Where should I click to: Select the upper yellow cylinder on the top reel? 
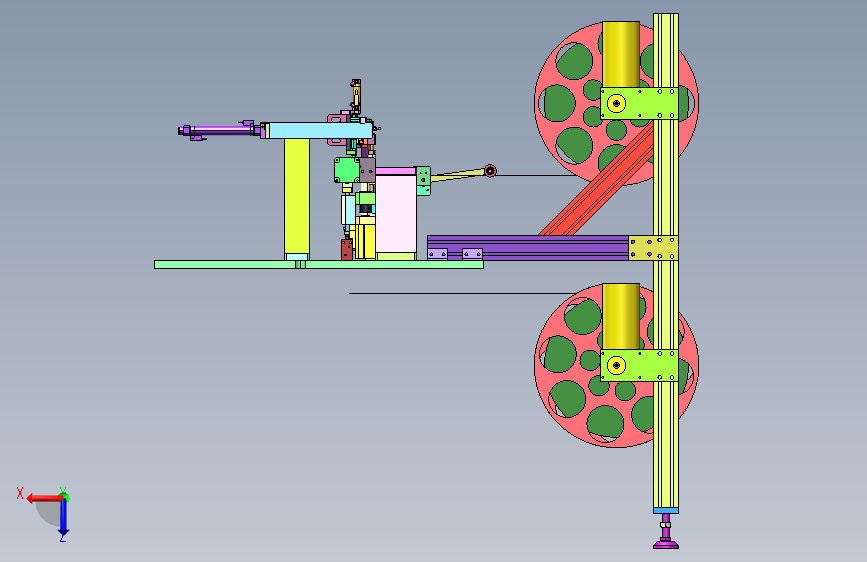621,54
